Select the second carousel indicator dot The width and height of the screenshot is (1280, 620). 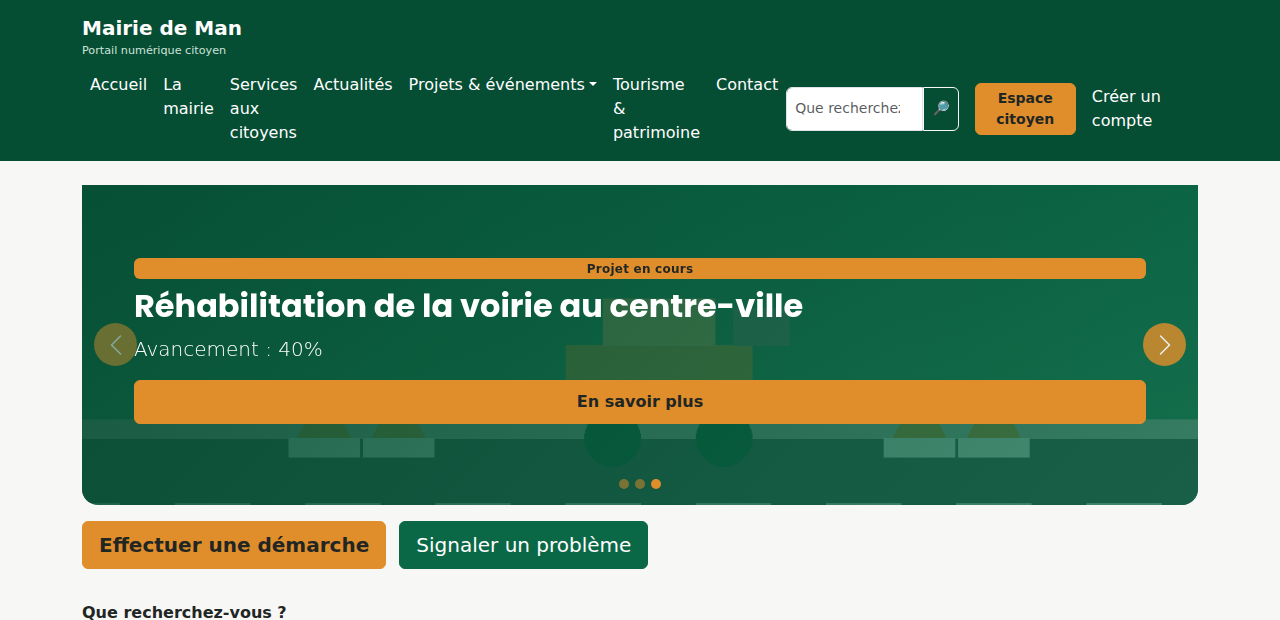click(x=640, y=484)
